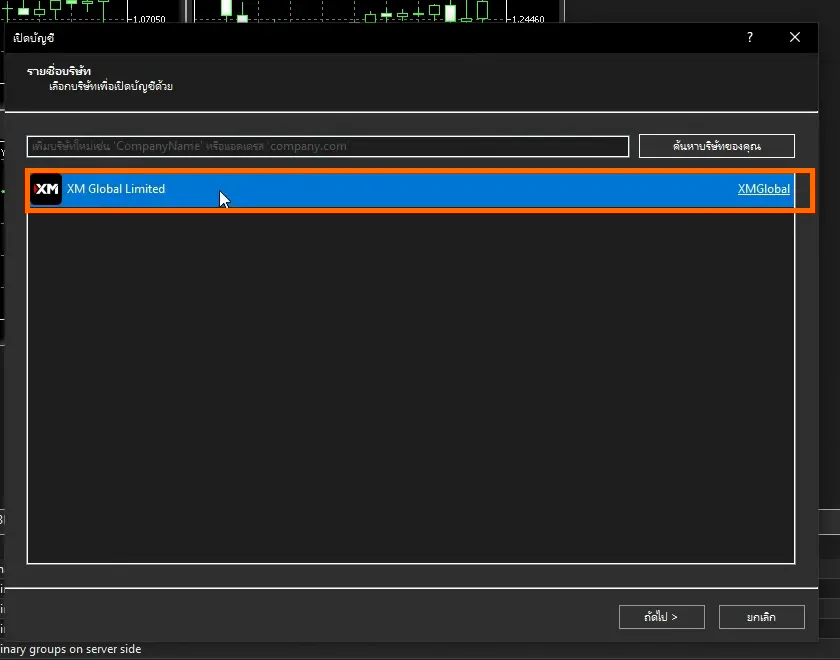
Task: Open the dialog help question mark
Action: pyautogui.click(x=750, y=38)
